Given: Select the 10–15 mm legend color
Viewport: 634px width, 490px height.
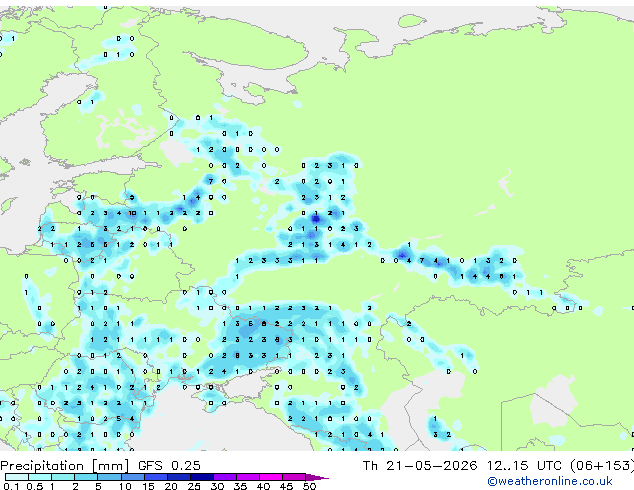Looking at the screenshot, I should [x=132, y=477].
